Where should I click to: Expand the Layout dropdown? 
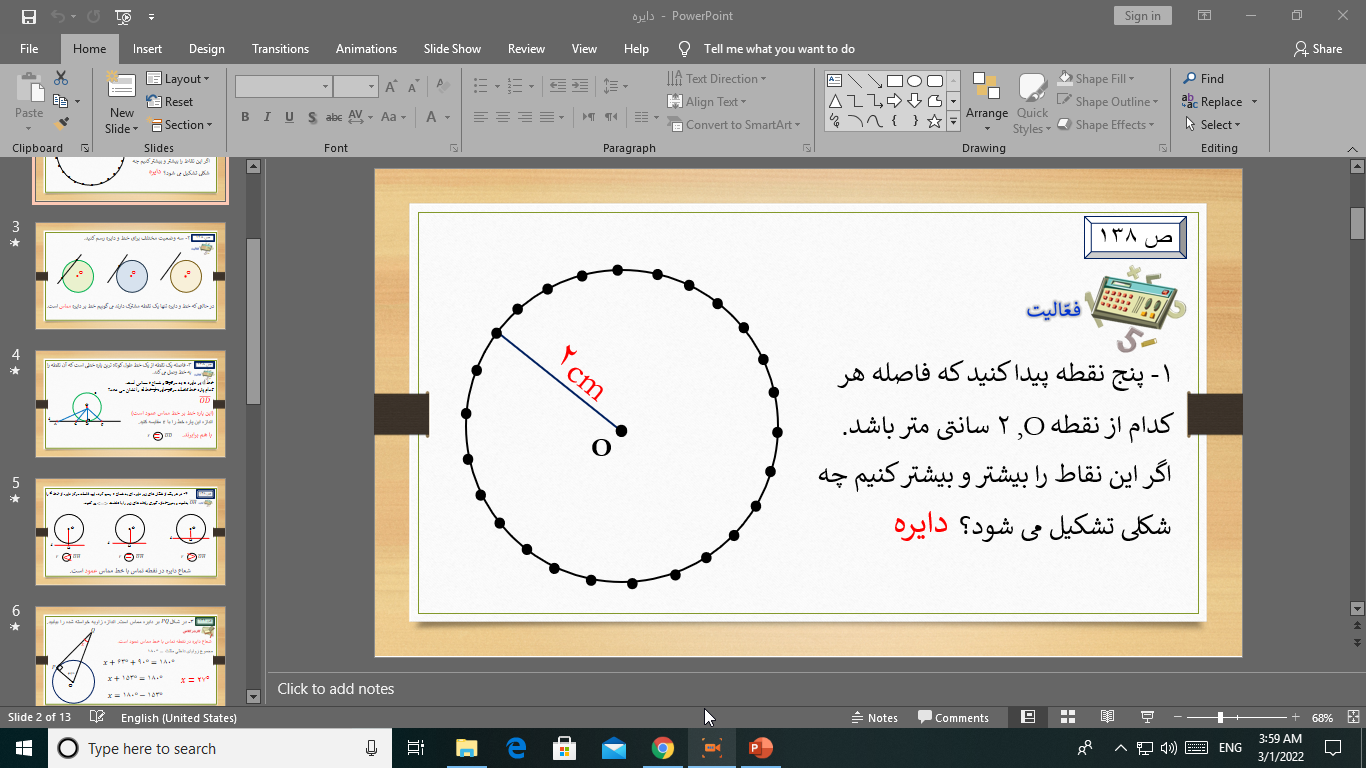click(x=178, y=79)
